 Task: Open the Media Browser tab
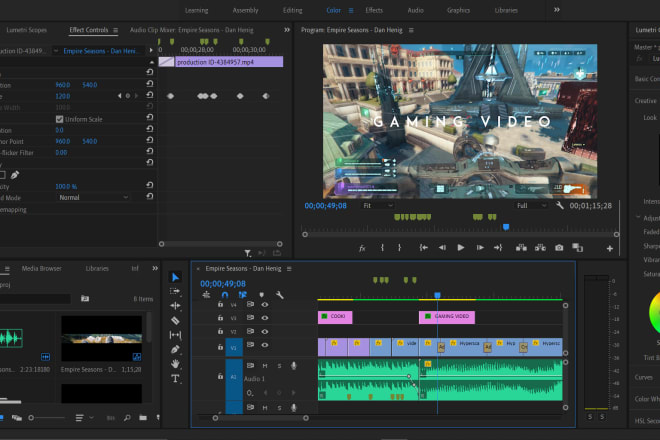point(41,268)
